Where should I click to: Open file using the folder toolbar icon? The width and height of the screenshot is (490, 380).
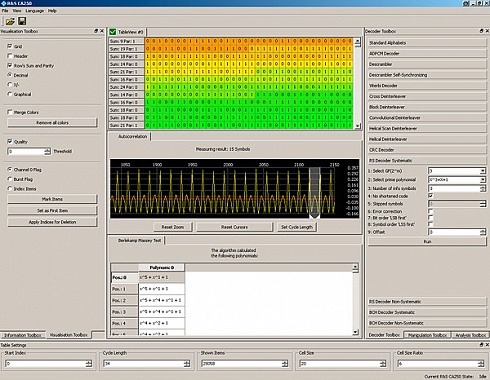(10, 21)
